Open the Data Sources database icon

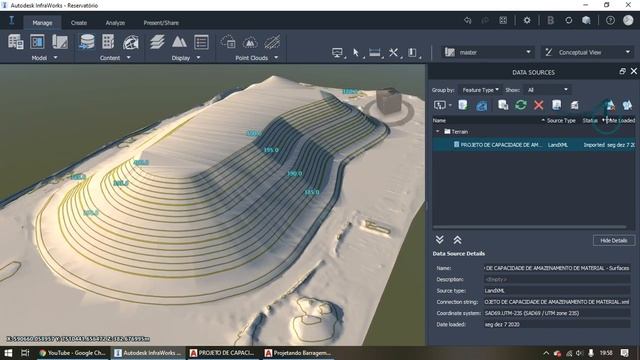(87, 42)
